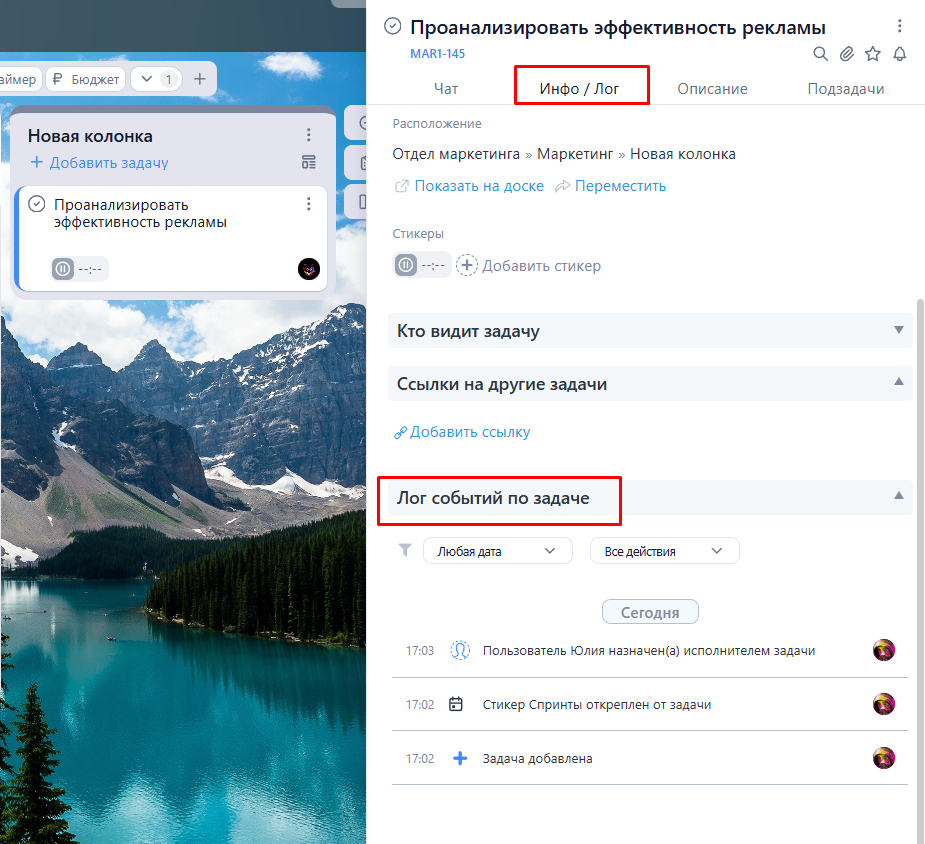Go to the Подзадачи tab

(845, 88)
